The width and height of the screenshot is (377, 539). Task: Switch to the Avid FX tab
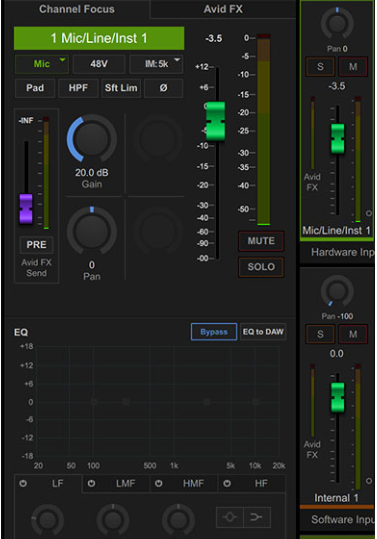coord(223,9)
